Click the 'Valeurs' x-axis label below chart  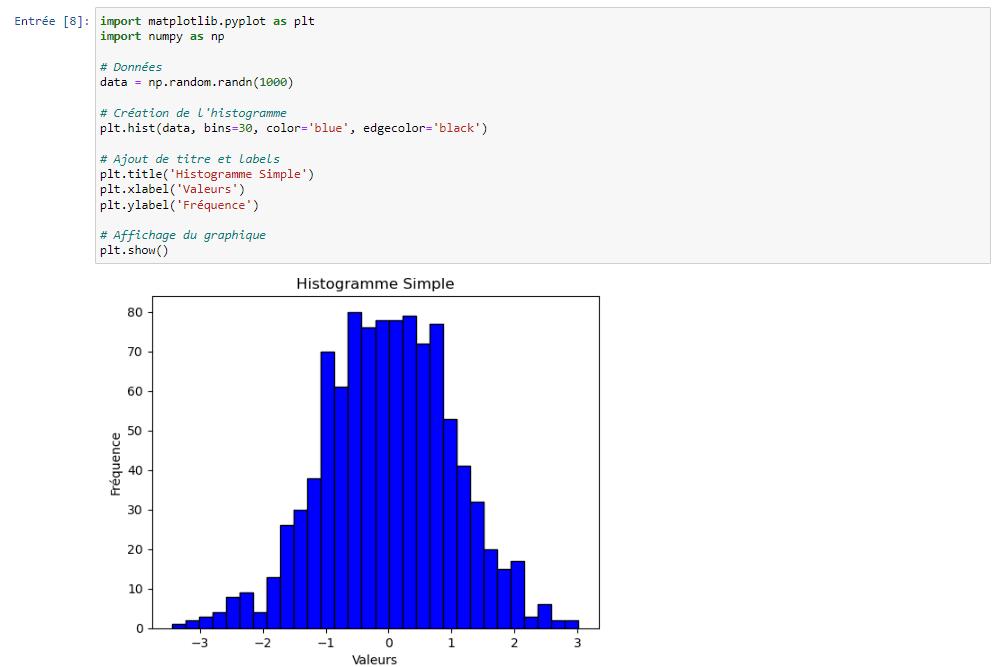[375, 659]
